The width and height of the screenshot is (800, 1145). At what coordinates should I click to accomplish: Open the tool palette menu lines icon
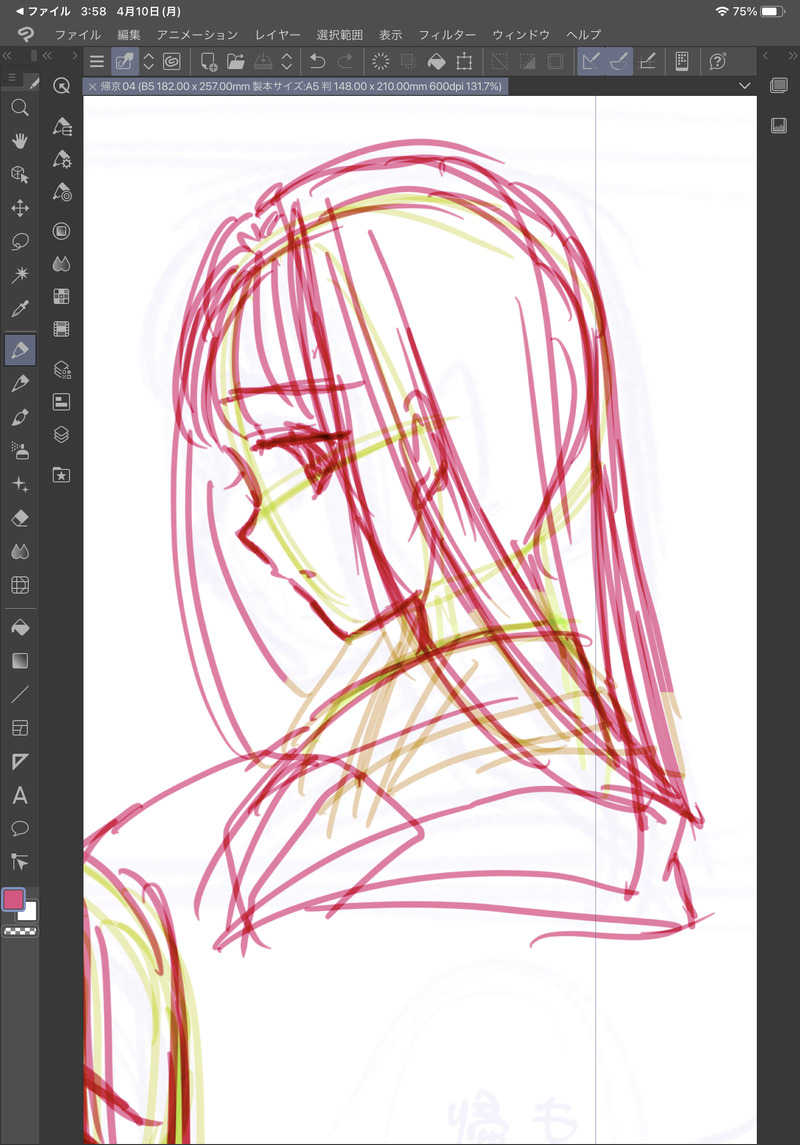tap(12, 77)
